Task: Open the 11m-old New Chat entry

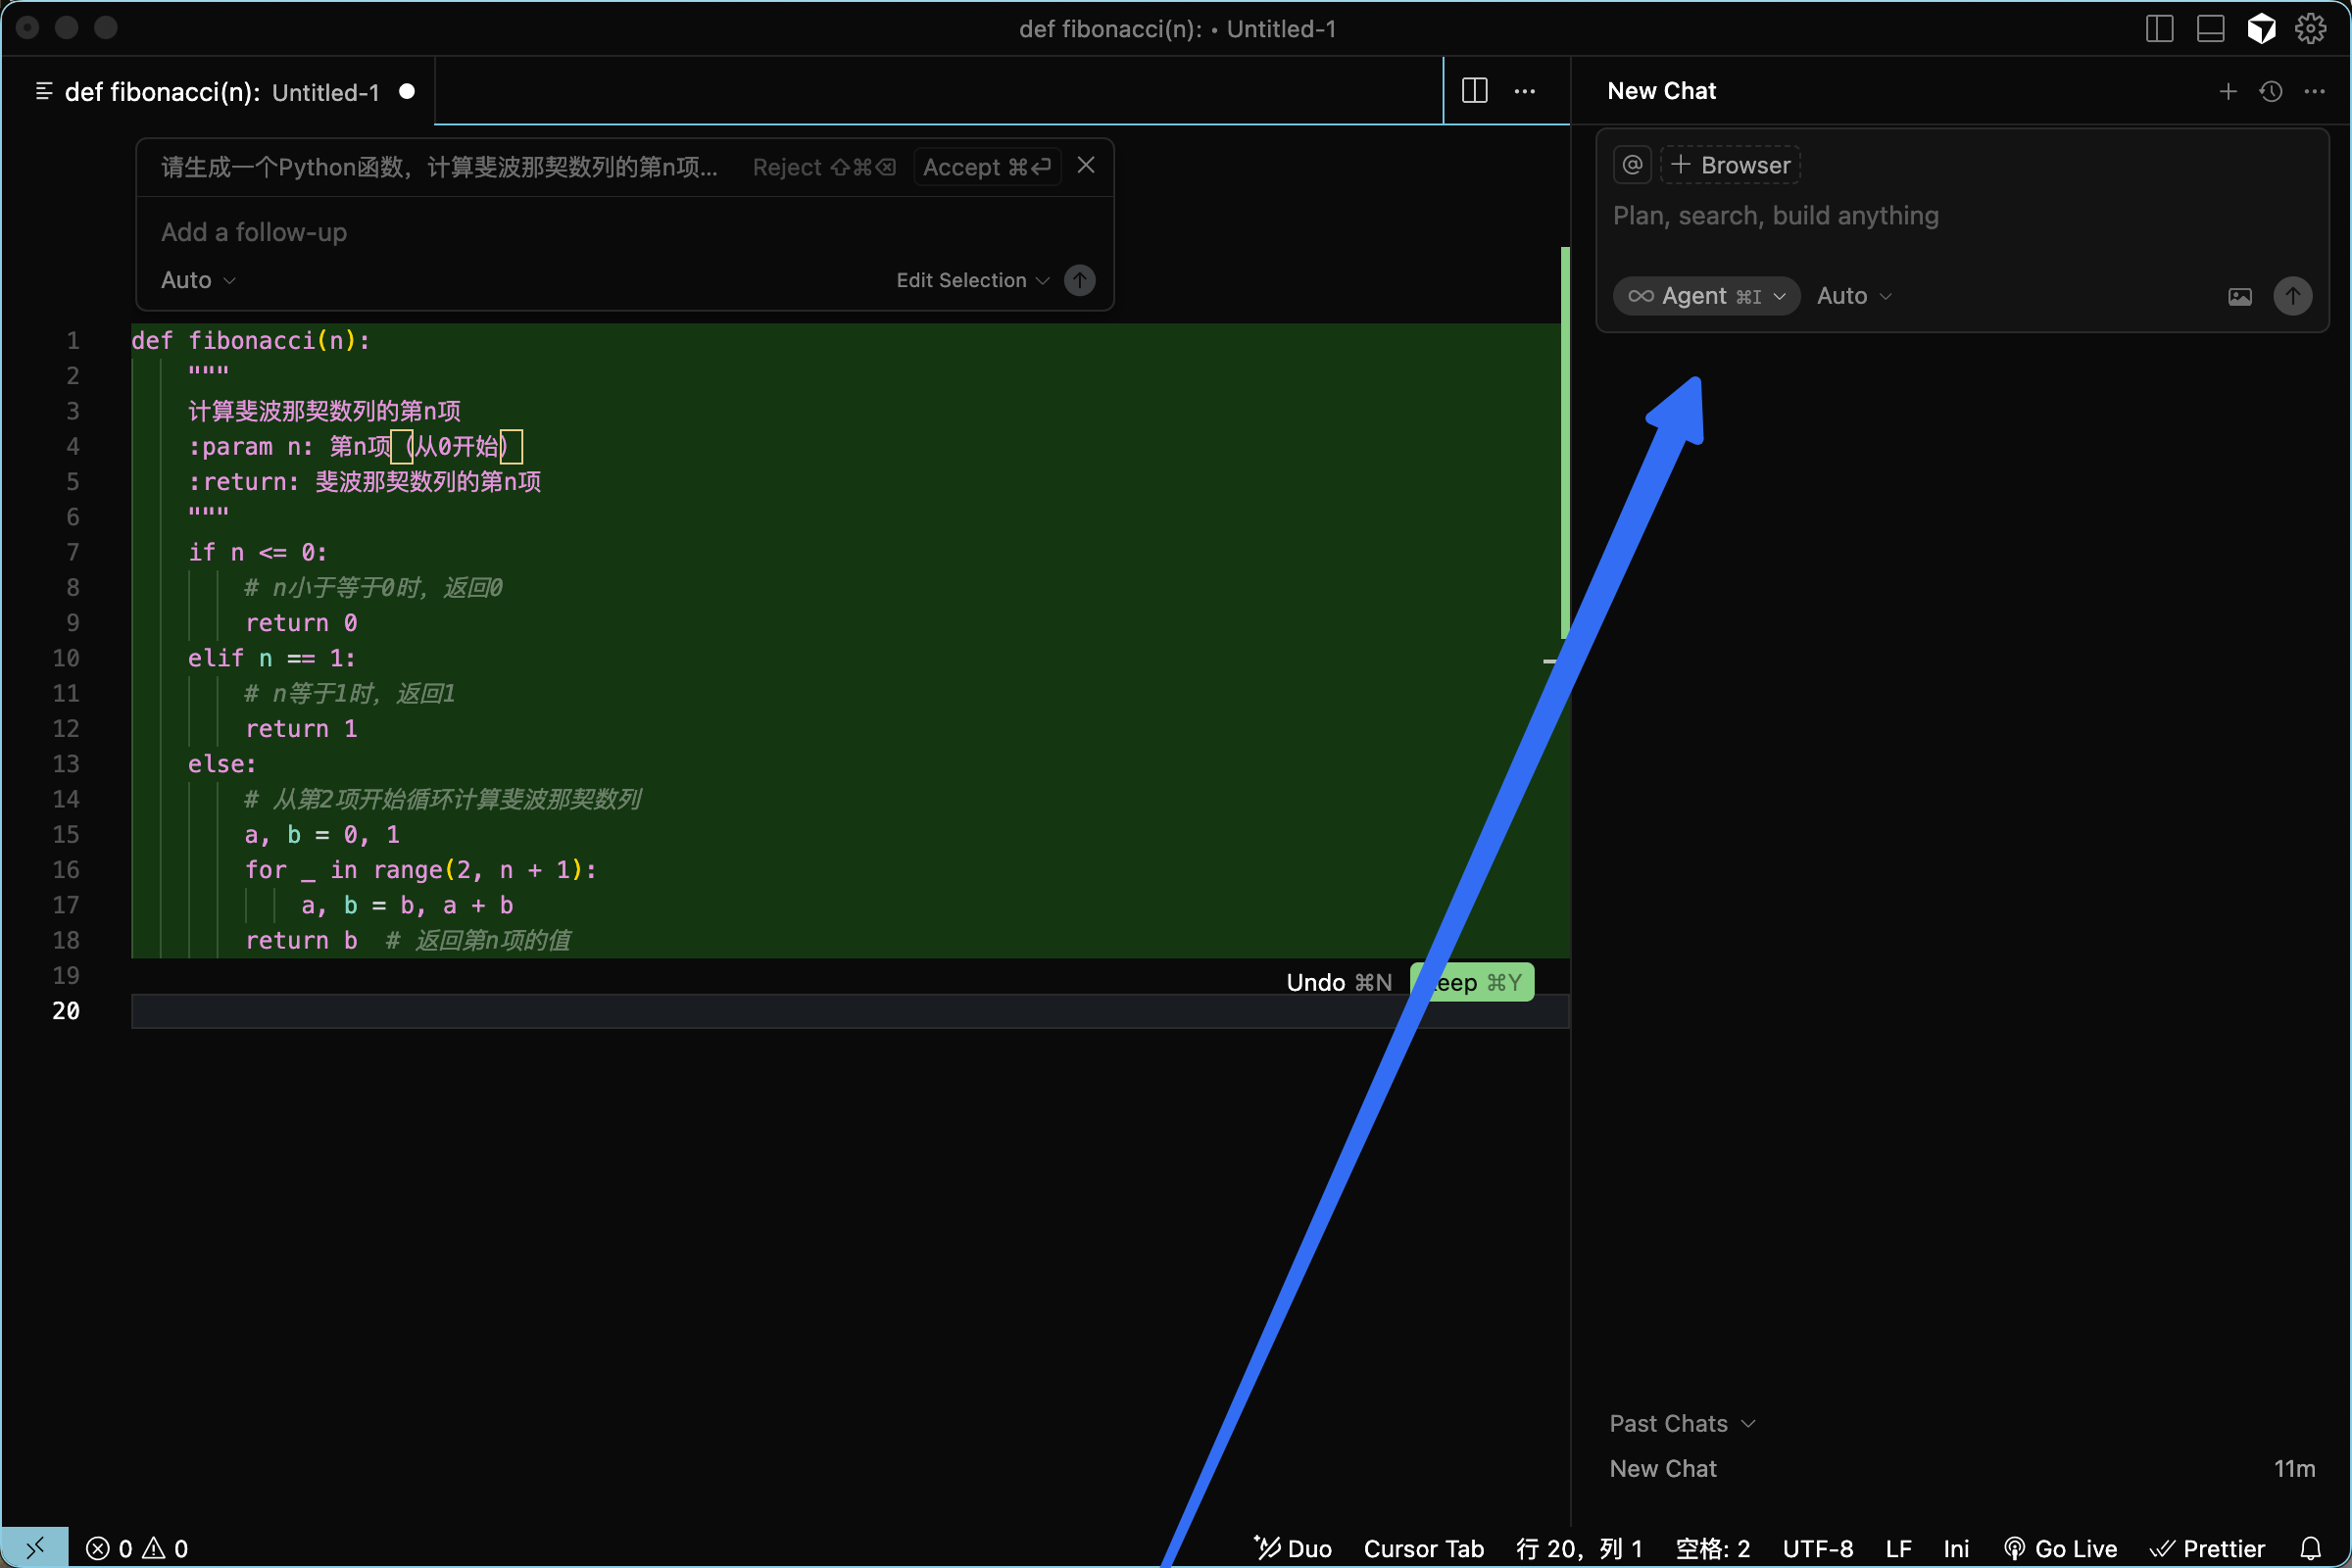Action: click(1663, 1468)
